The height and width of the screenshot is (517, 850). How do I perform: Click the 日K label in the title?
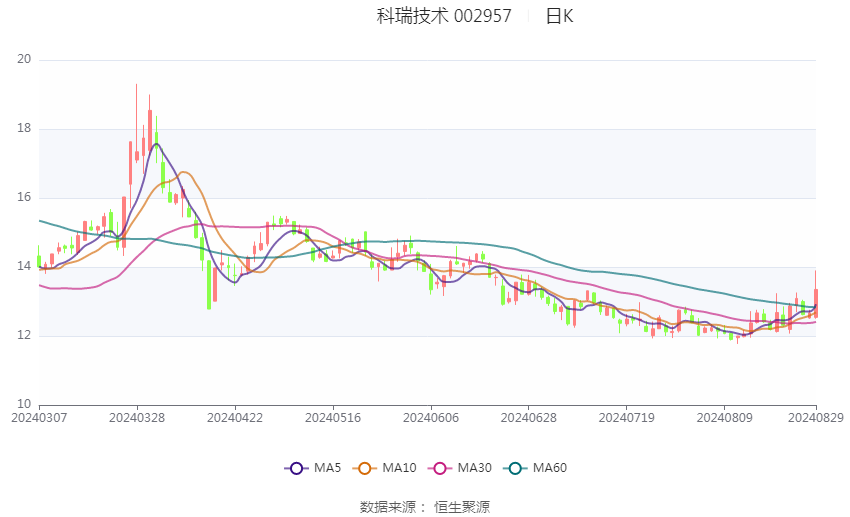559,16
